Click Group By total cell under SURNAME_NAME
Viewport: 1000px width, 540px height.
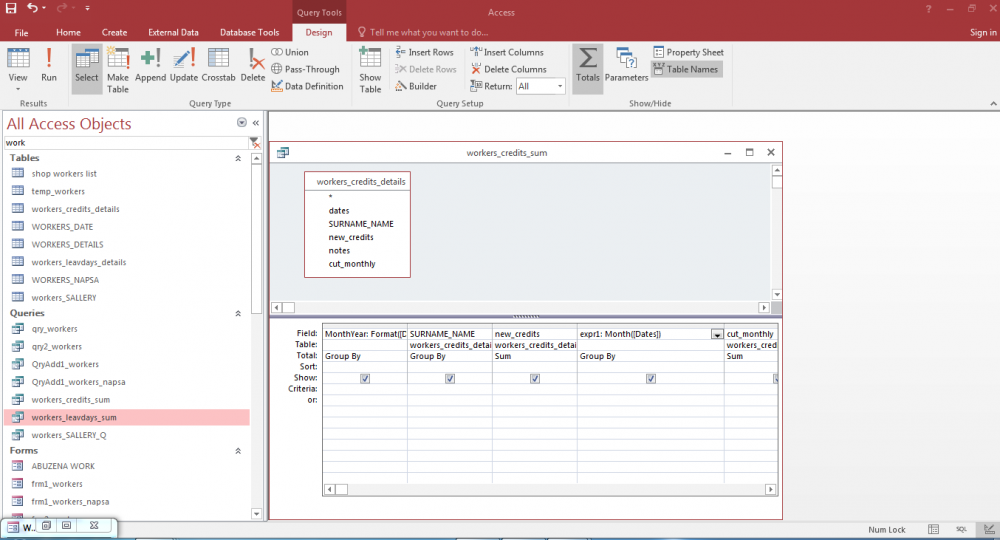coord(450,356)
